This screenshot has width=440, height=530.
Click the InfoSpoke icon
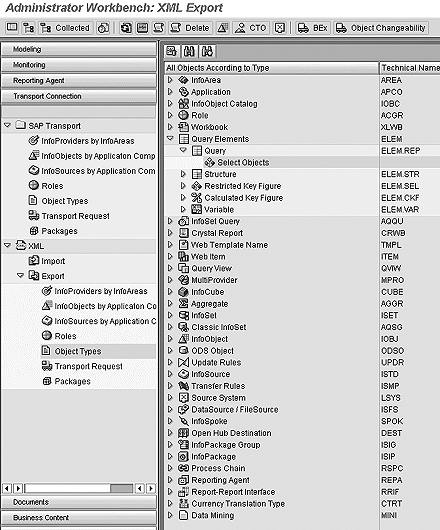click(183, 421)
